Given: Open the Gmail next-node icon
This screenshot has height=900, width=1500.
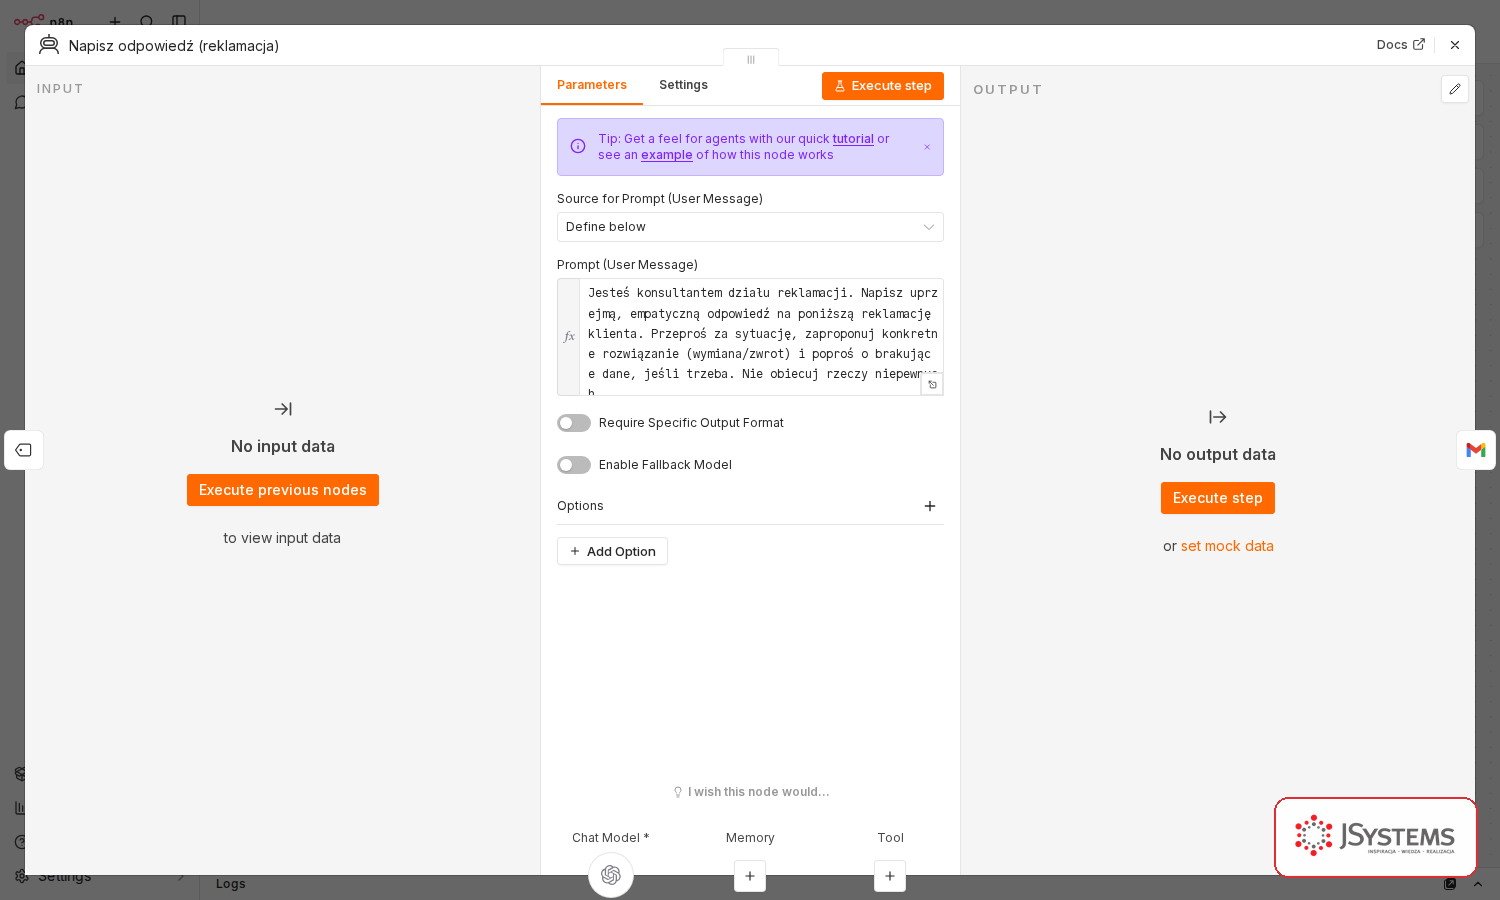Looking at the screenshot, I should [x=1476, y=450].
